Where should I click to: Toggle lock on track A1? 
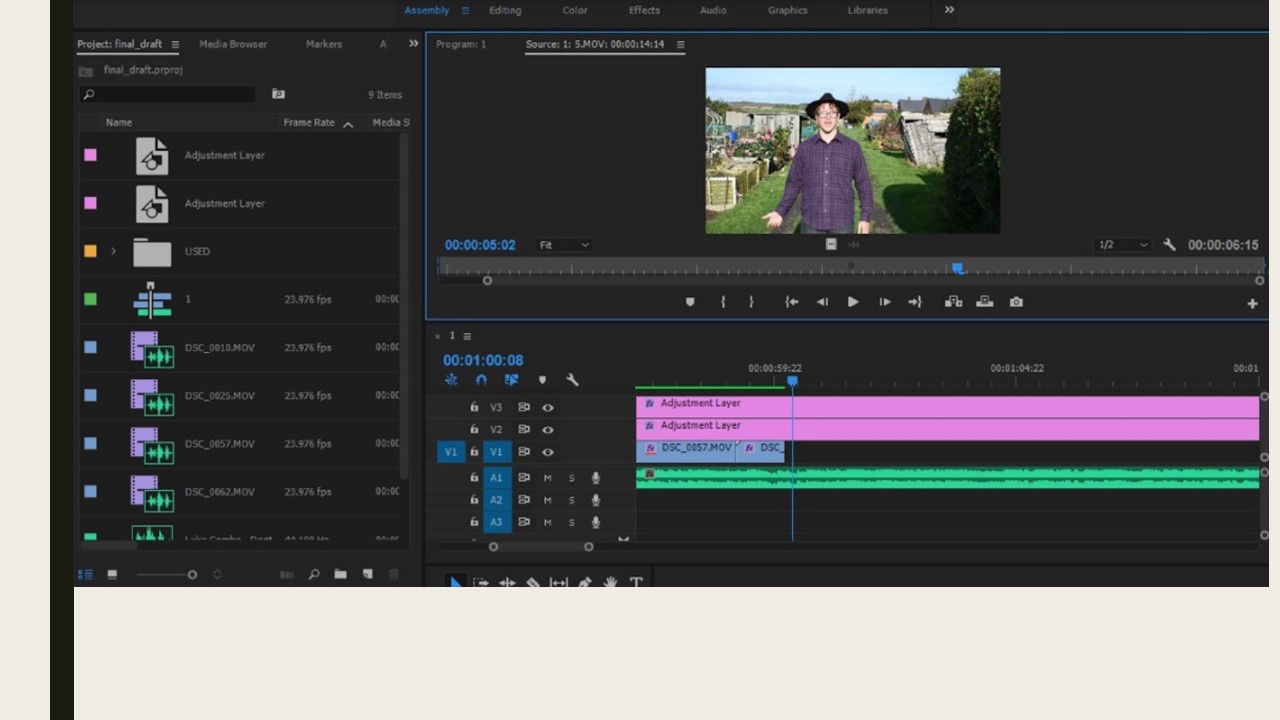point(474,478)
